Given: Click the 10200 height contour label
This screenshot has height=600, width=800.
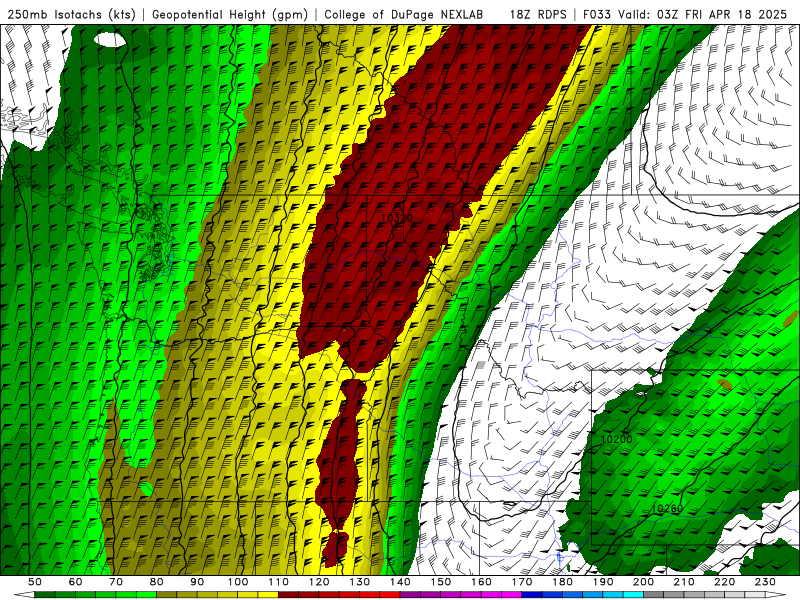Looking at the screenshot, I should pyautogui.click(x=616, y=439).
